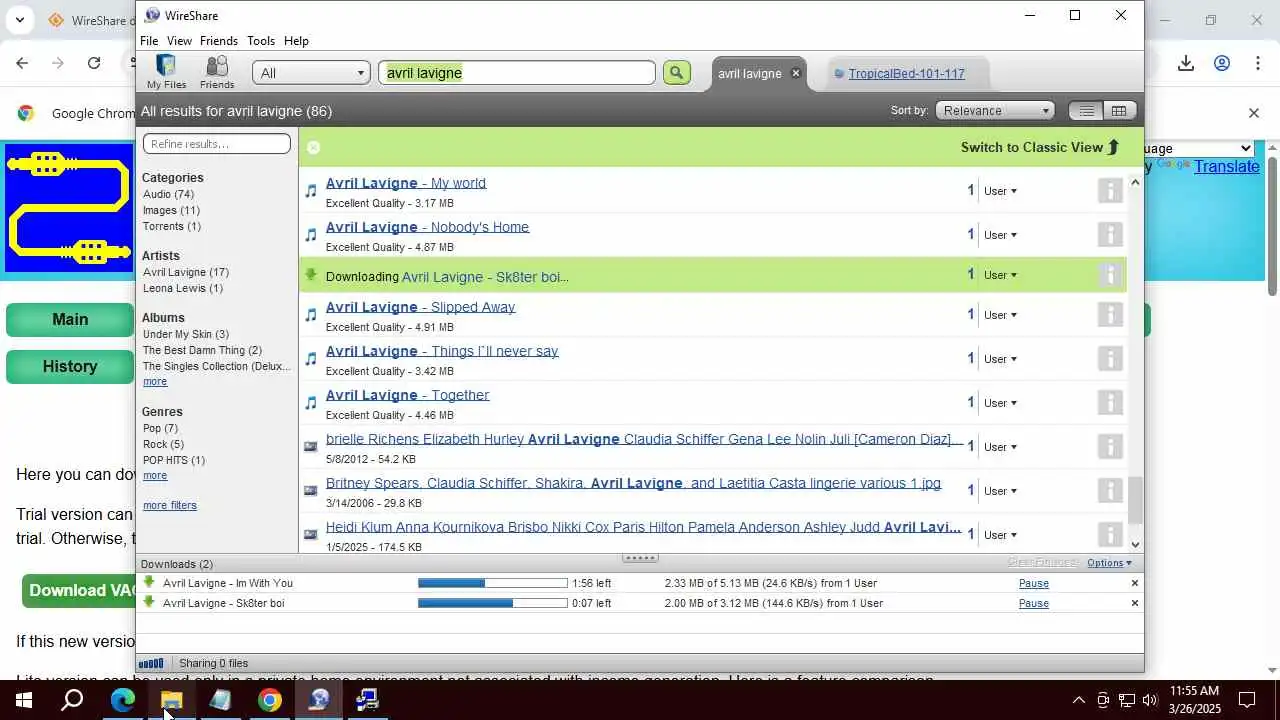This screenshot has height=720, width=1280.
Task: Click green arrow of Im With You download
Action: (x=149, y=582)
